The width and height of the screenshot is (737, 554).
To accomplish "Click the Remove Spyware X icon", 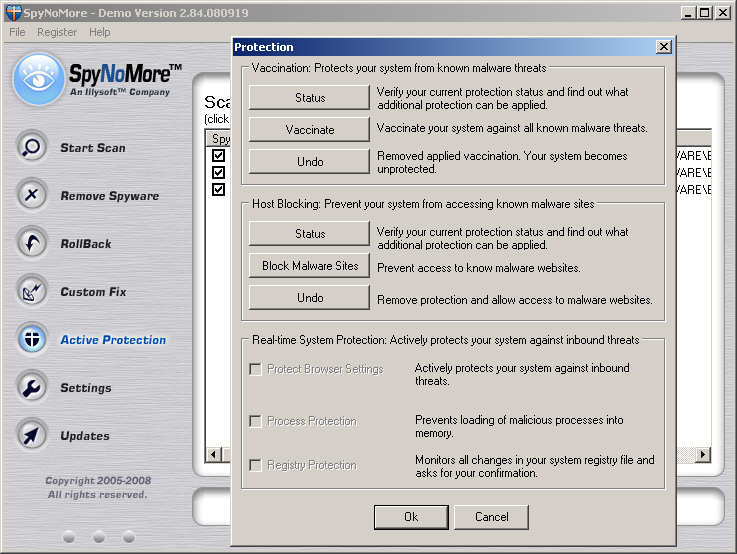I will click(32, 195).
